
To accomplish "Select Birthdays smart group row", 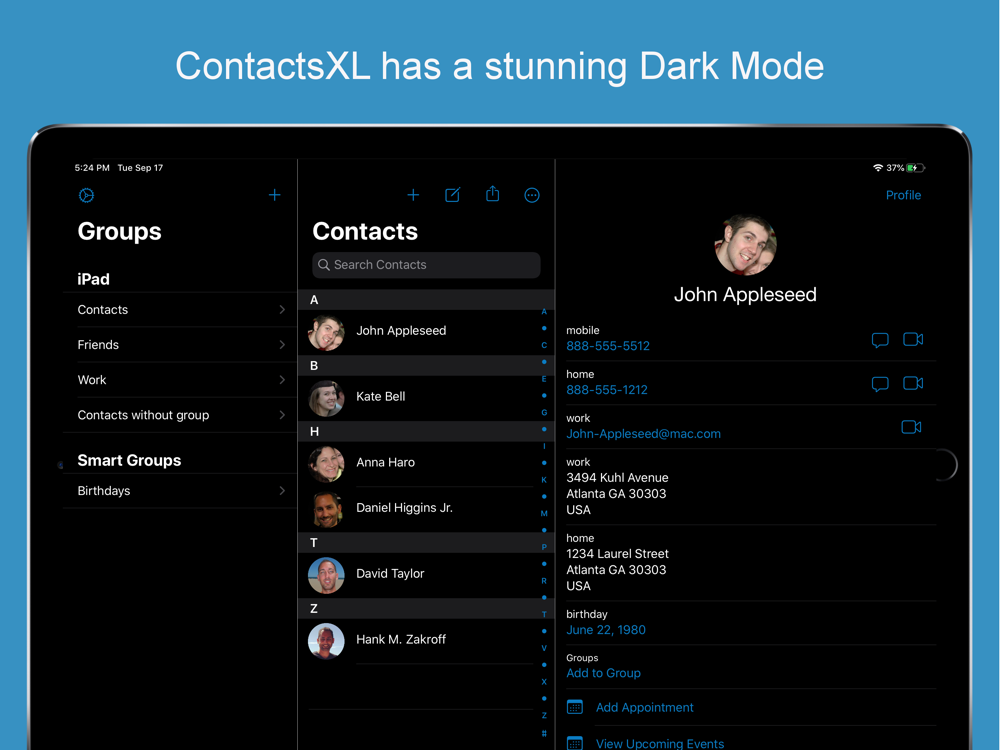I will point(181,491).
